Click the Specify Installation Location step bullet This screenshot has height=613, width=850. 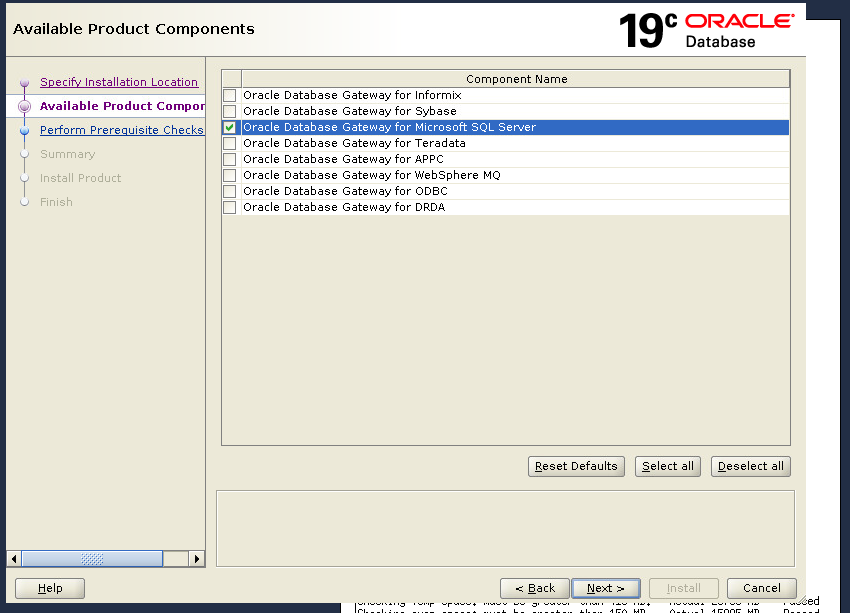point(24,82)
